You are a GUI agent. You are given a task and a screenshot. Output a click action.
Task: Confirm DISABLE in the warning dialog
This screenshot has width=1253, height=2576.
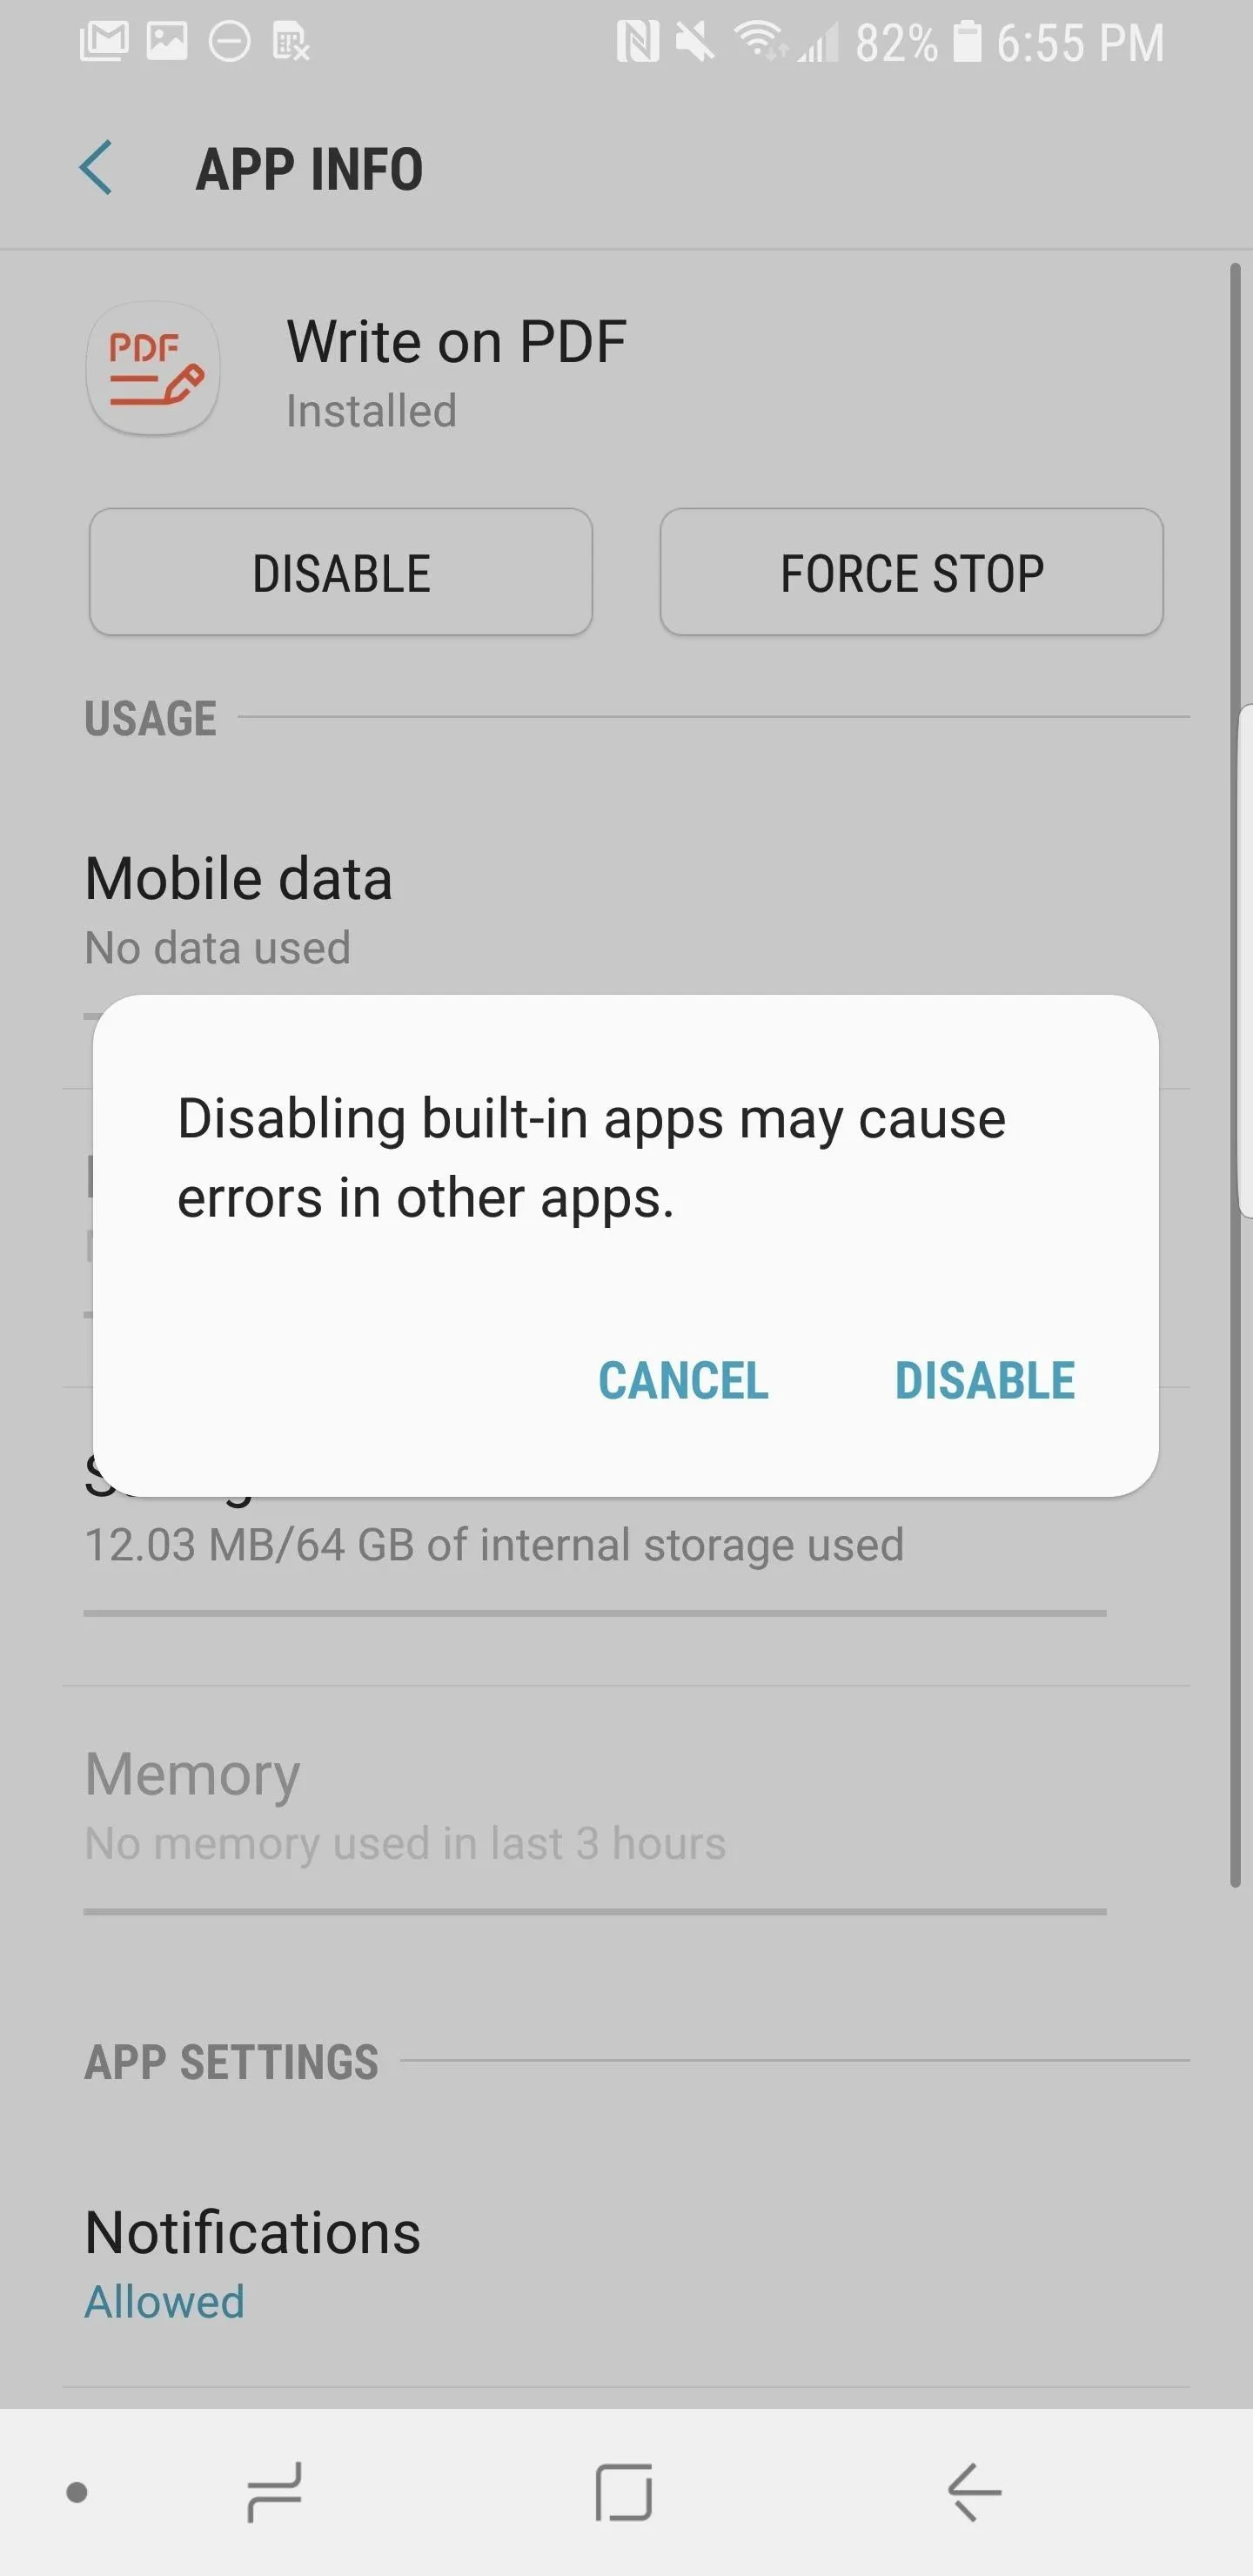click(x=985, y=1381)
